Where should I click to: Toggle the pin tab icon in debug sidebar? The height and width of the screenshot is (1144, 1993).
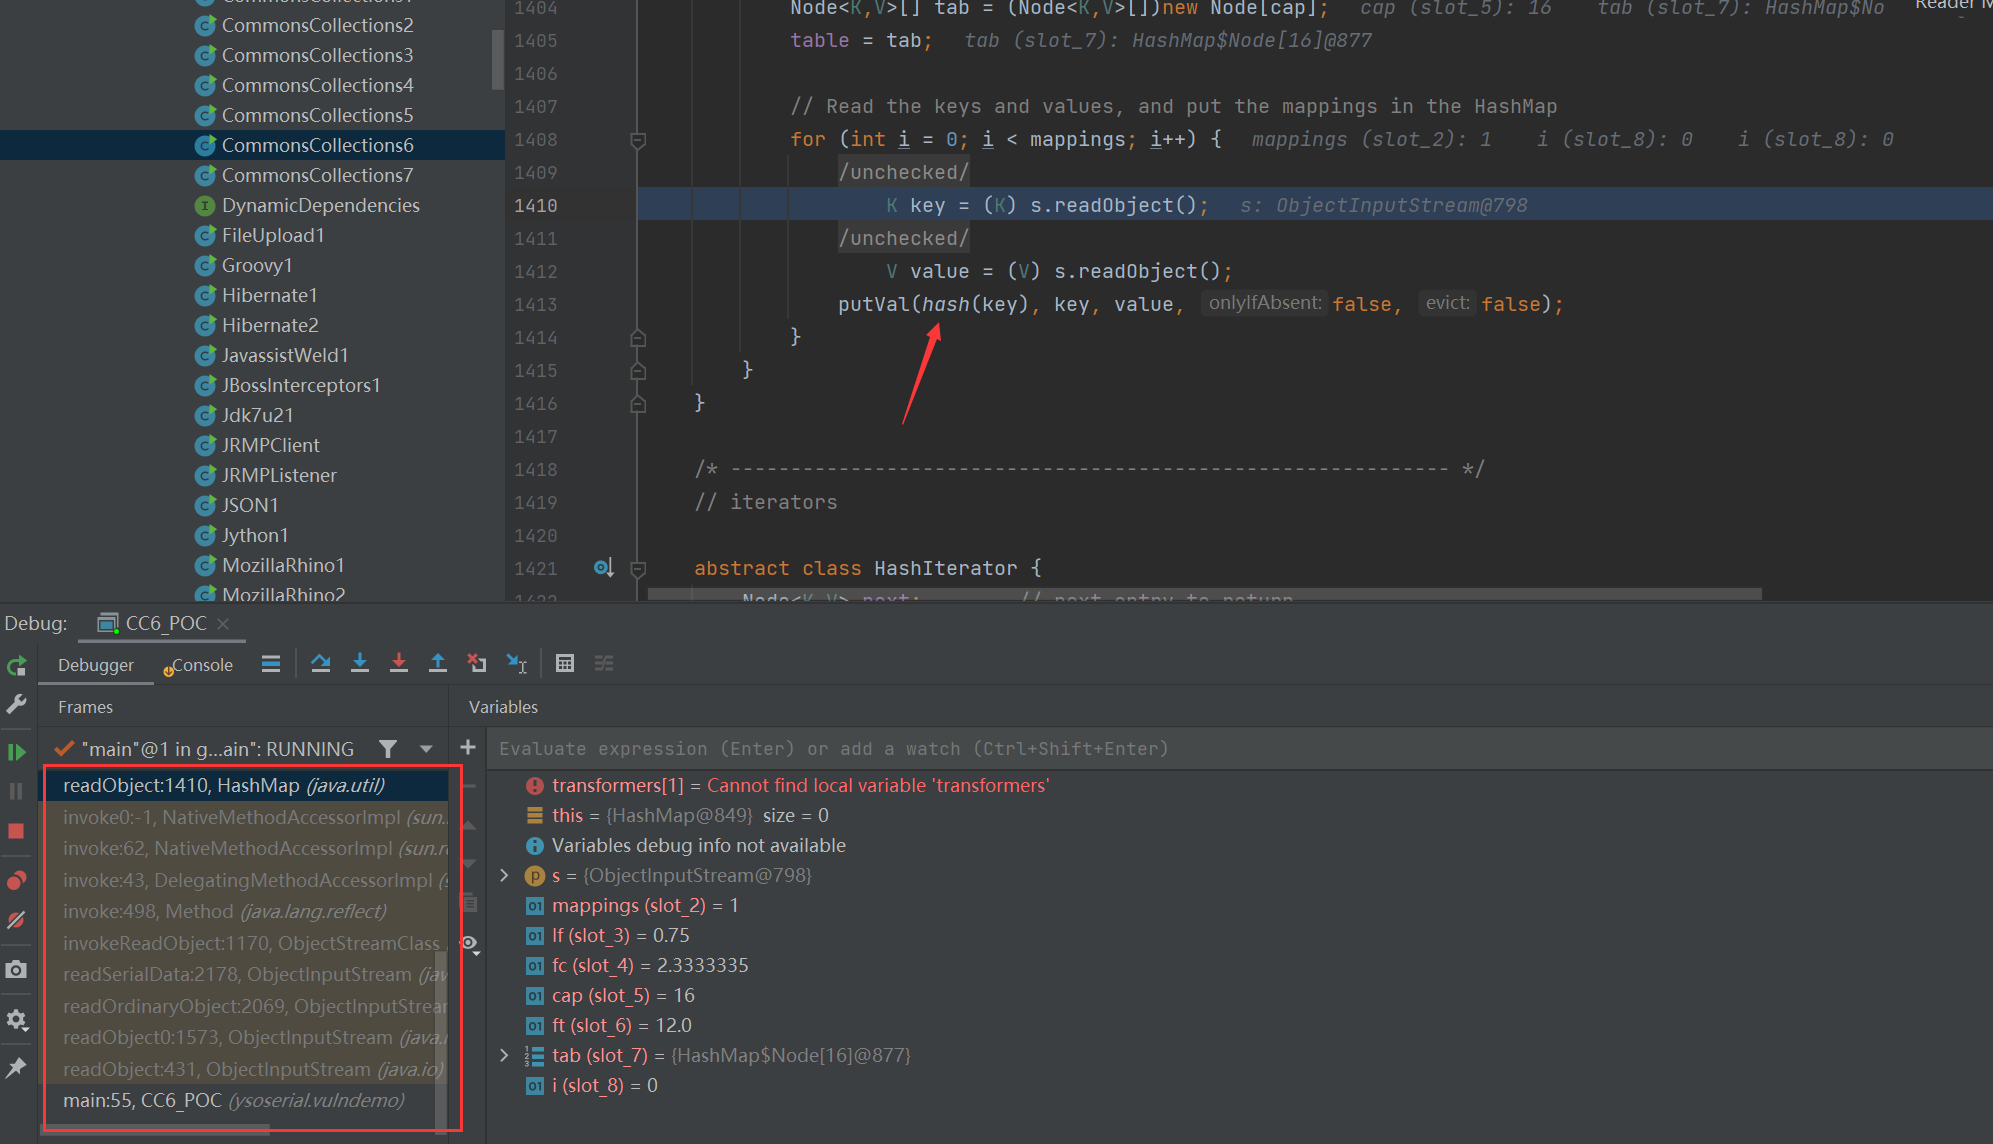16,1068
